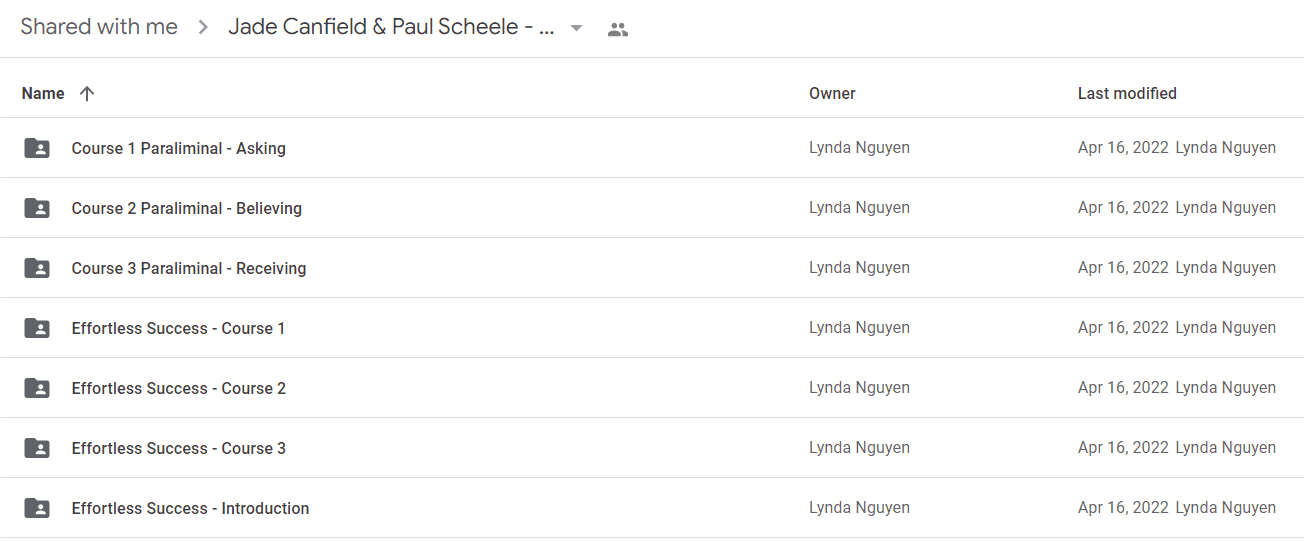This screenshot has height=541, width=1304.
Task: Click the folder icon next to Effortless Success - Course 1
Action: click(37, 328)
